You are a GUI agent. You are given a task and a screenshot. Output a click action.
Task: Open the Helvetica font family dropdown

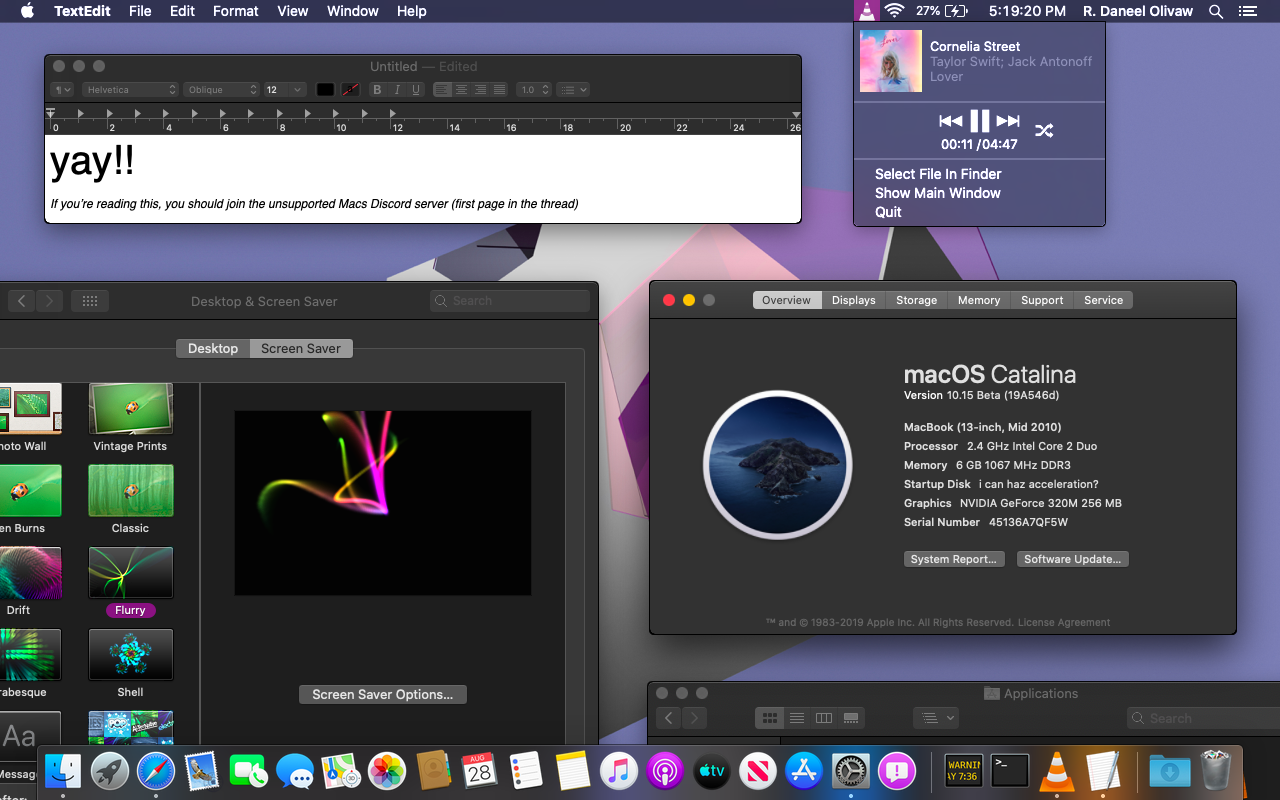click(130, 90)
